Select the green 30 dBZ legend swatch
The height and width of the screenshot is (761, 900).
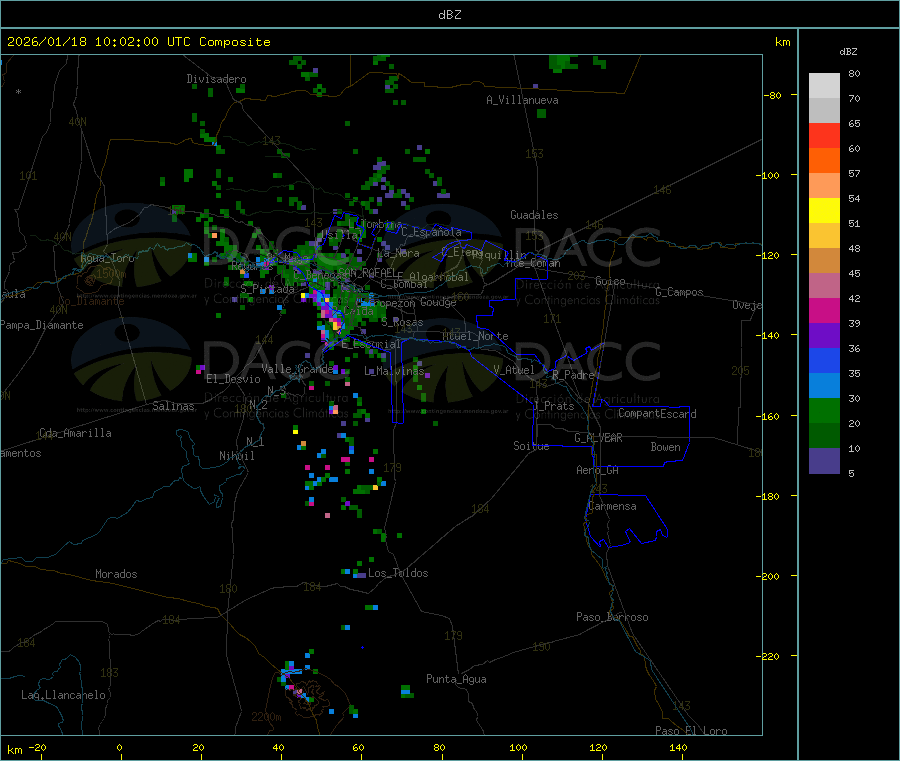824,410
